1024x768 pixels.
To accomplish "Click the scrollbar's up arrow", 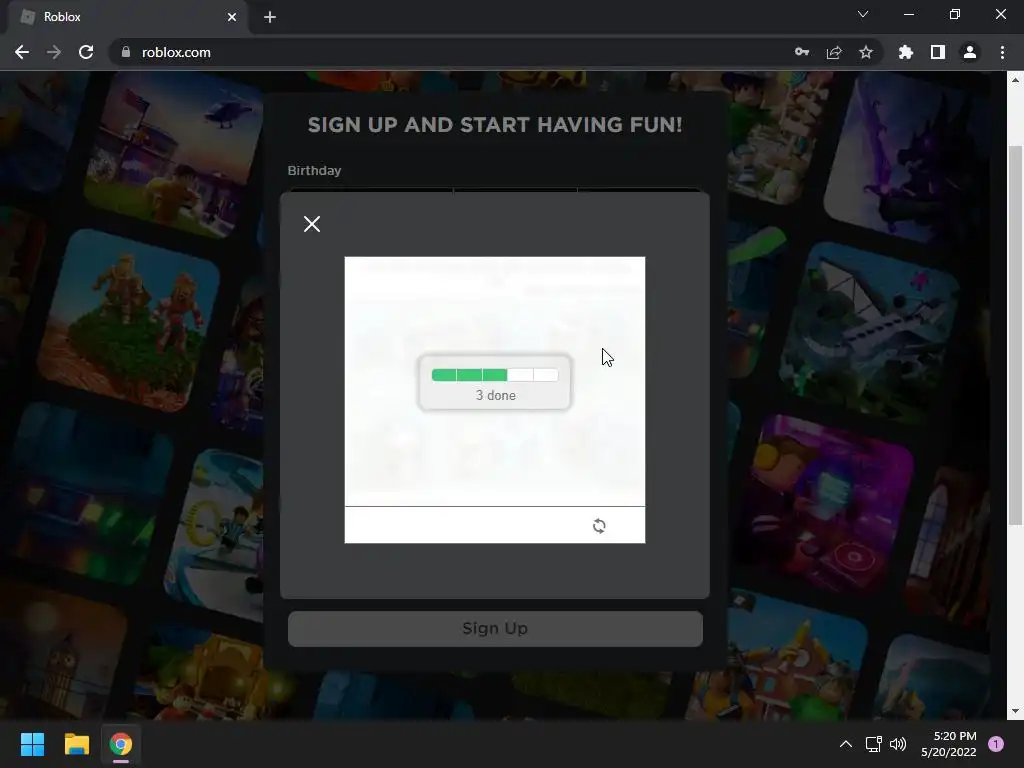I will [1015, 80].
